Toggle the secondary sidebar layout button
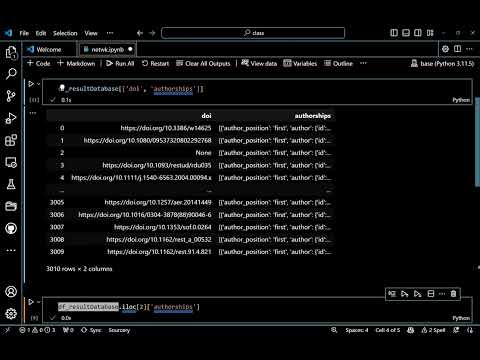 tap(418, 33)
